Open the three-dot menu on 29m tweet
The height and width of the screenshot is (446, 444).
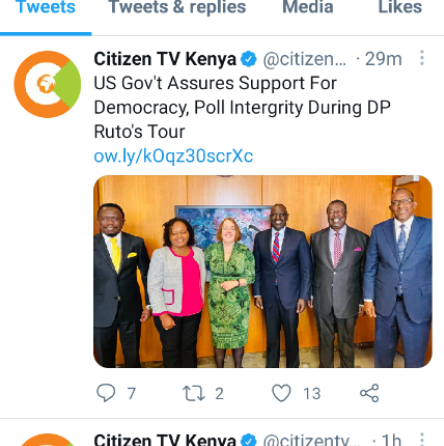point(422,58)
